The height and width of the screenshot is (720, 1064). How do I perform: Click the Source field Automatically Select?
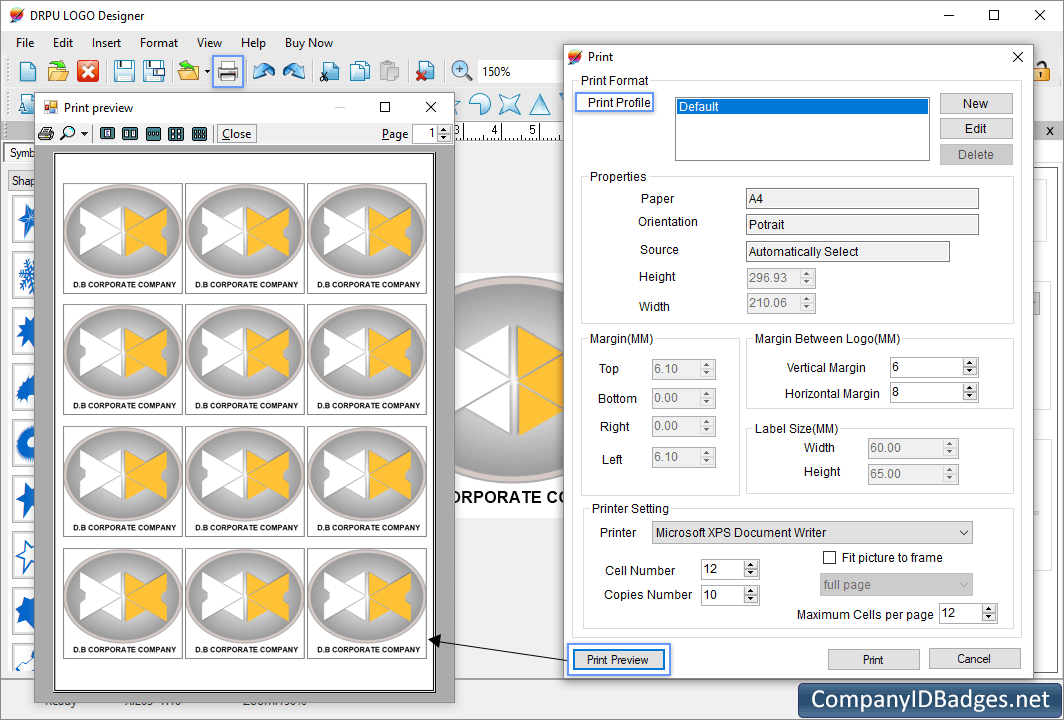pyautogui.click(x=848, y=252)
